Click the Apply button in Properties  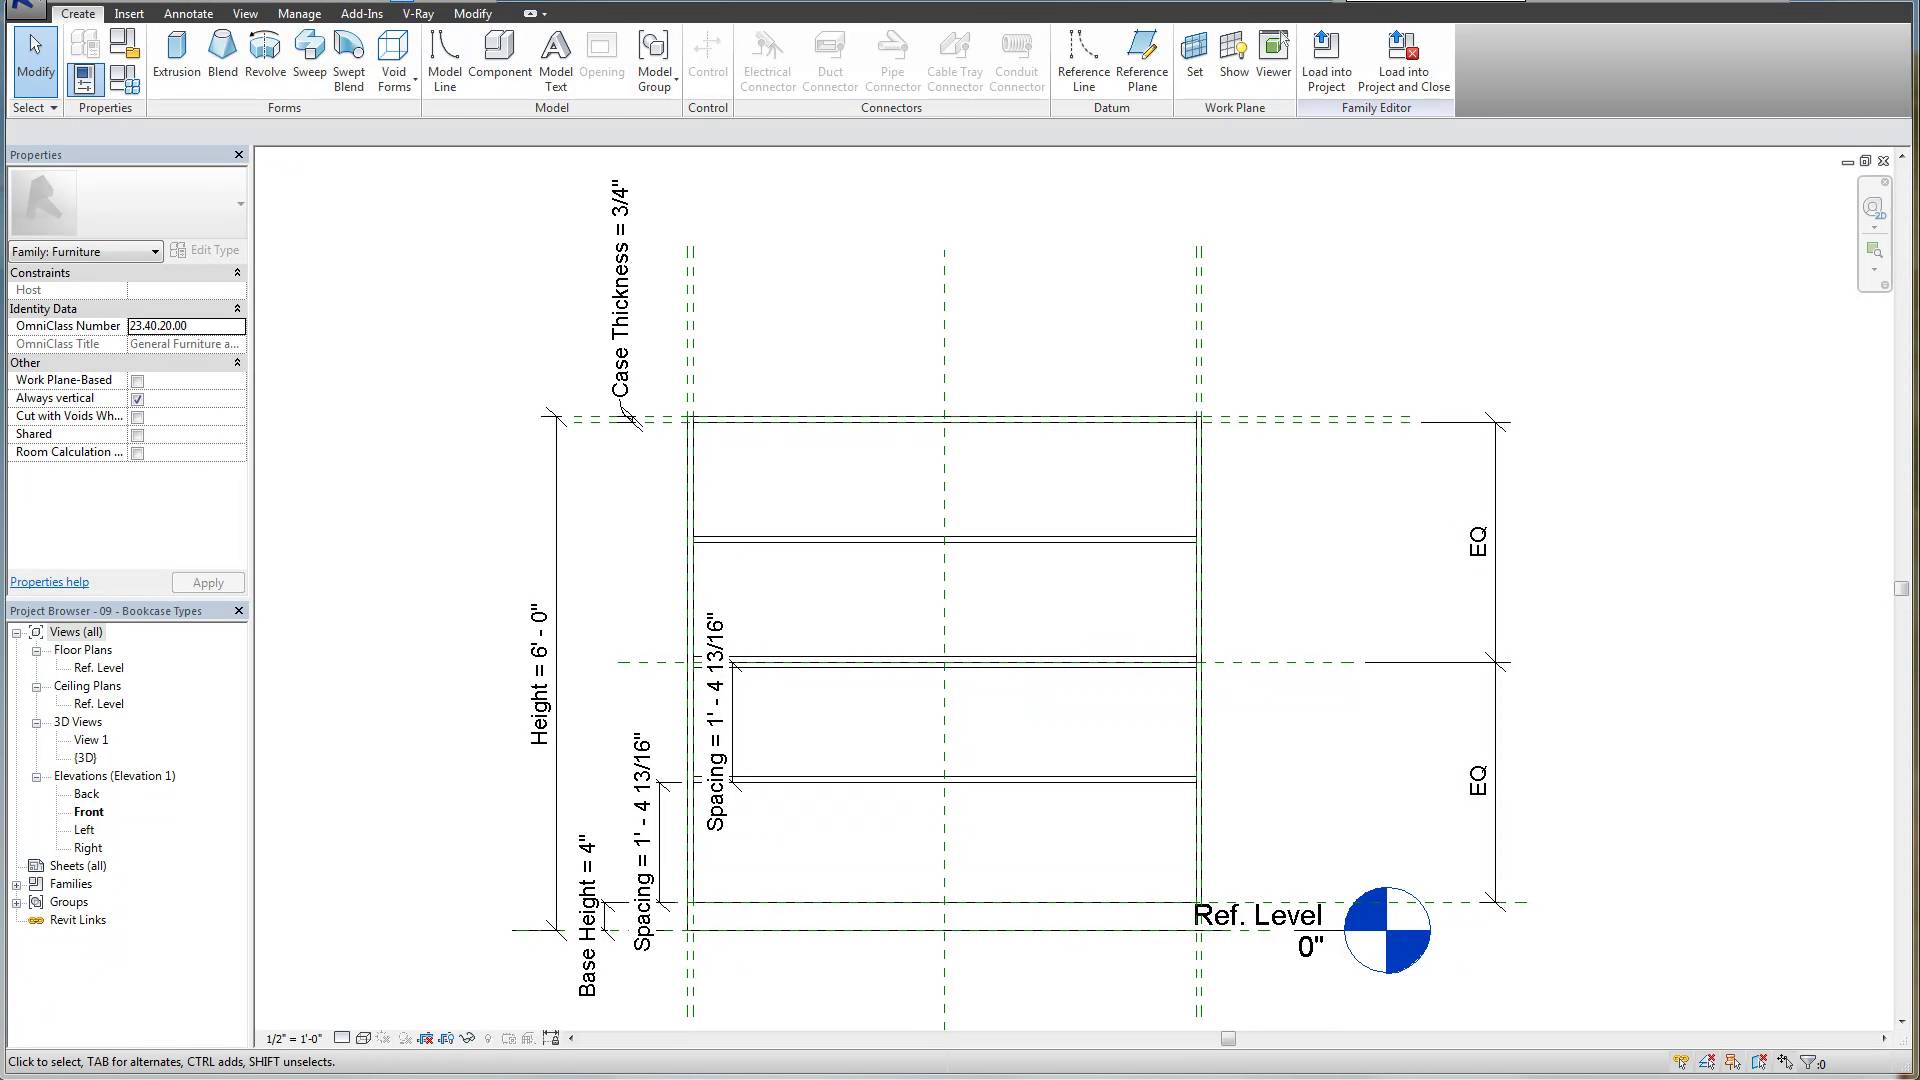click(208, 583)
